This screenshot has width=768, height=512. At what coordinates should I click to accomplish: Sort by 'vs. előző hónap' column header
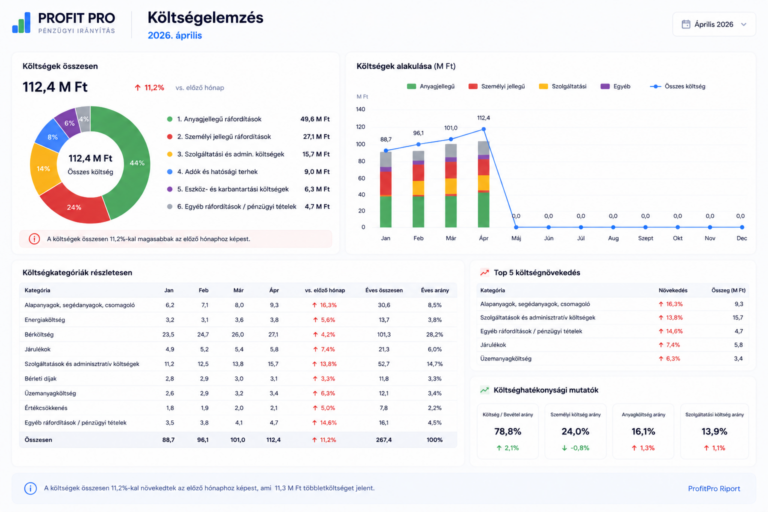325,291
